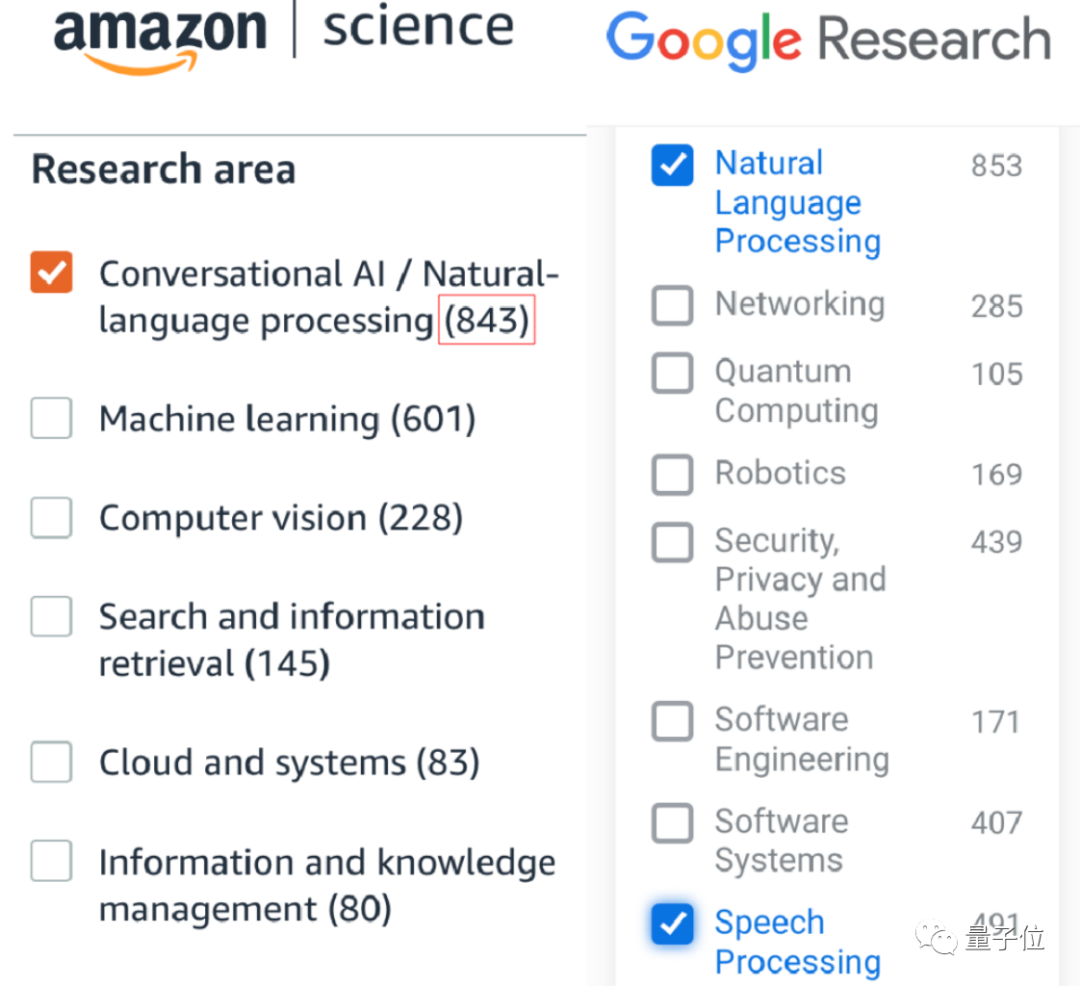1080x986 pixels.
Task: Uncheck Conversational AI / Natural-language processing
Action: pyautogui.click(x=52, y=273)
